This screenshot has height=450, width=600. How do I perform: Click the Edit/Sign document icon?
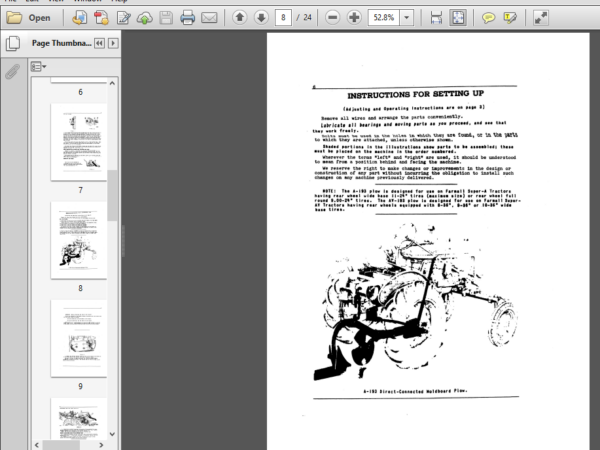(x=123, y=18)
